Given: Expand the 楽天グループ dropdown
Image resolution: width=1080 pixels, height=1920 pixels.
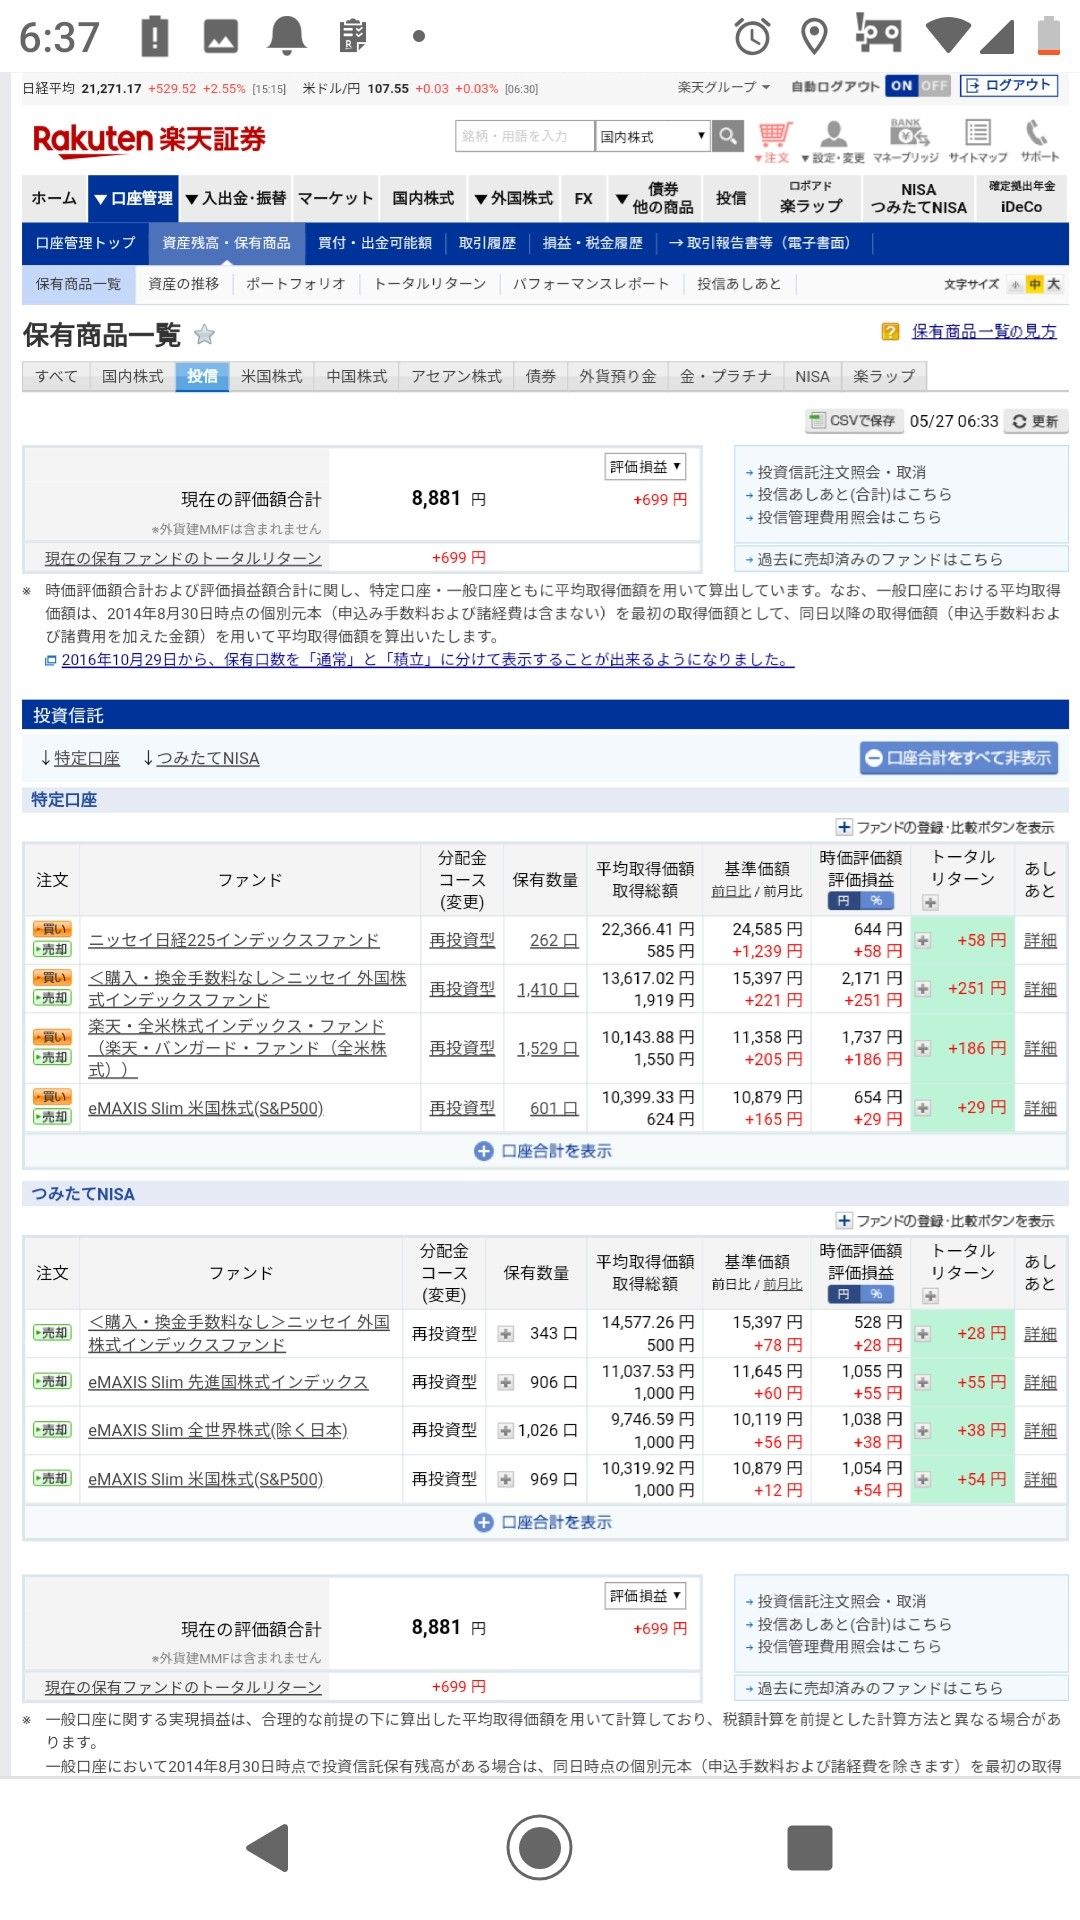Looking at the screenshot, I should 724,87.
